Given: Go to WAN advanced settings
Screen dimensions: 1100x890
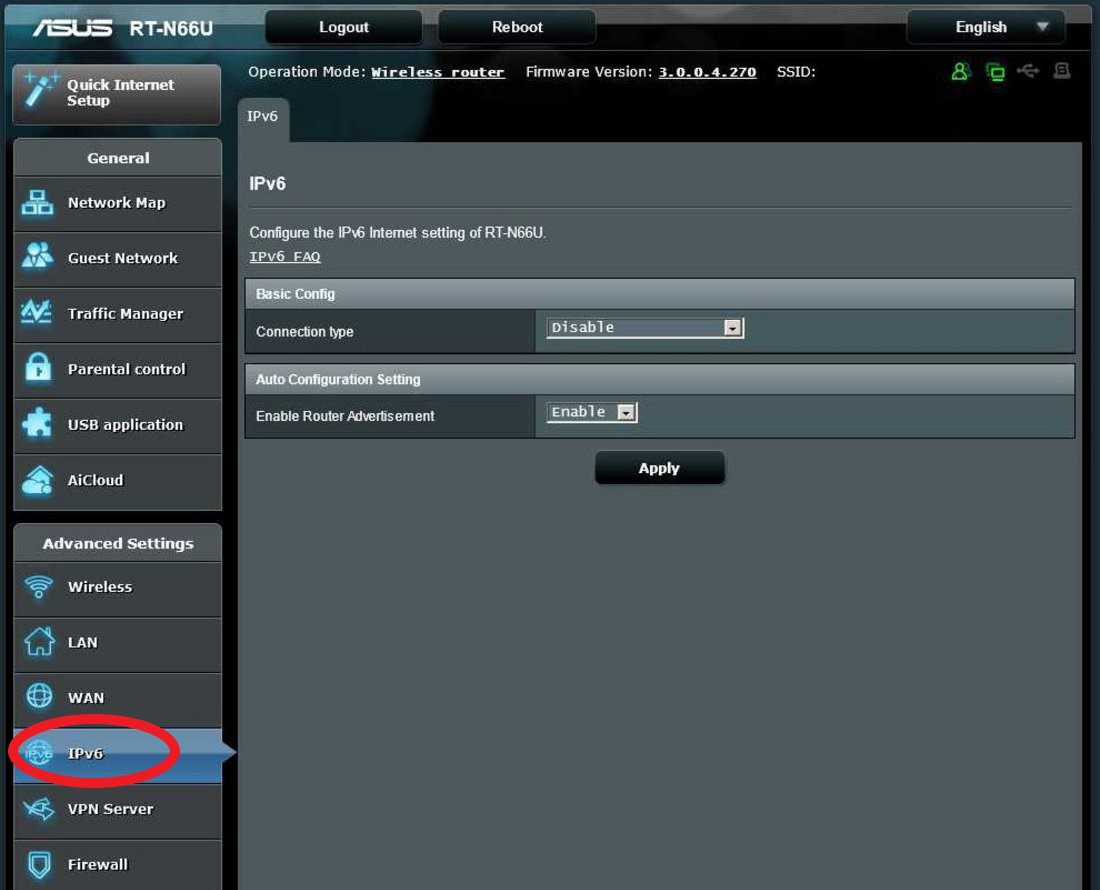Looking at the screenshot, I should coord(117,699).
